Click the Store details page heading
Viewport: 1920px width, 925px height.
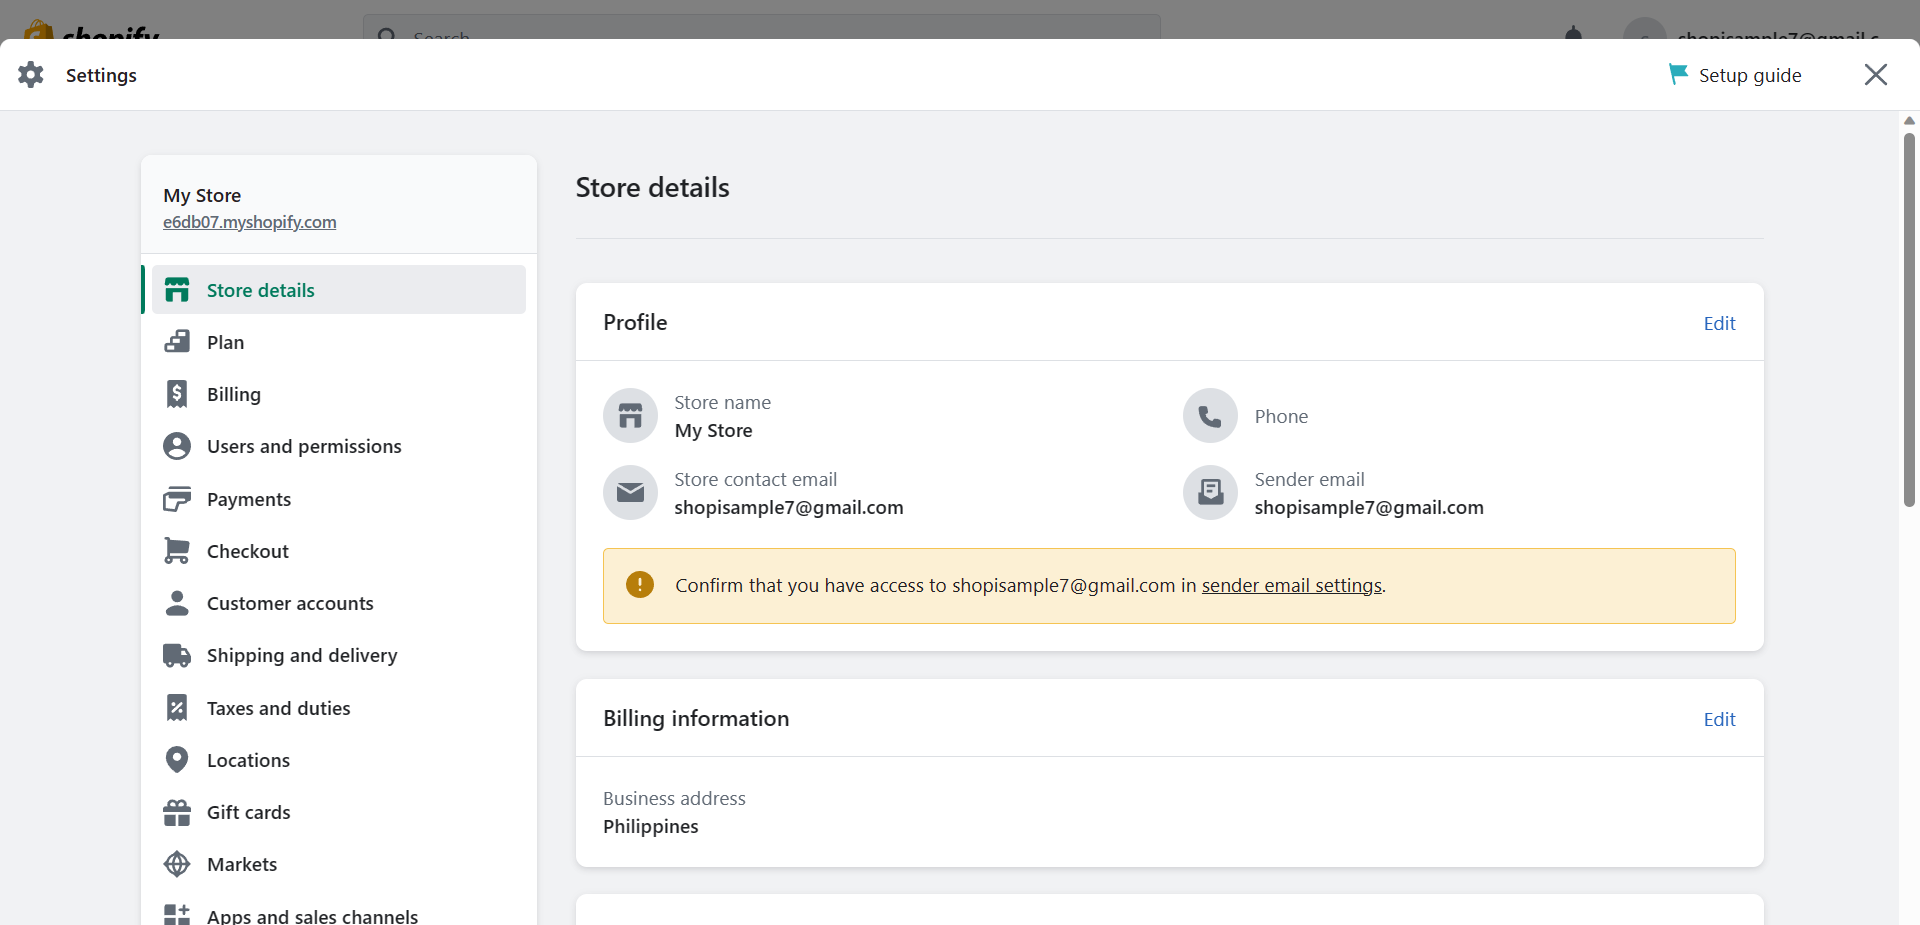point(653,187)
